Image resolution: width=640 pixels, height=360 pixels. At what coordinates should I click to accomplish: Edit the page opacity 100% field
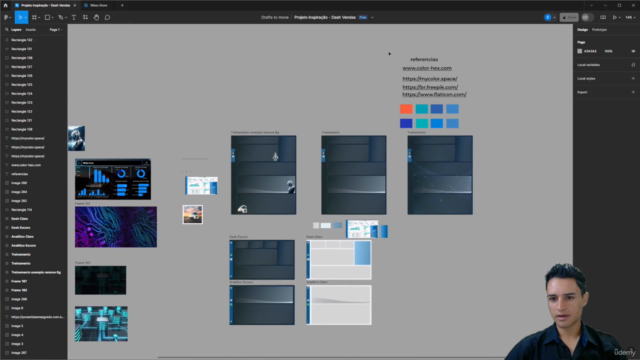coord(609,51)
